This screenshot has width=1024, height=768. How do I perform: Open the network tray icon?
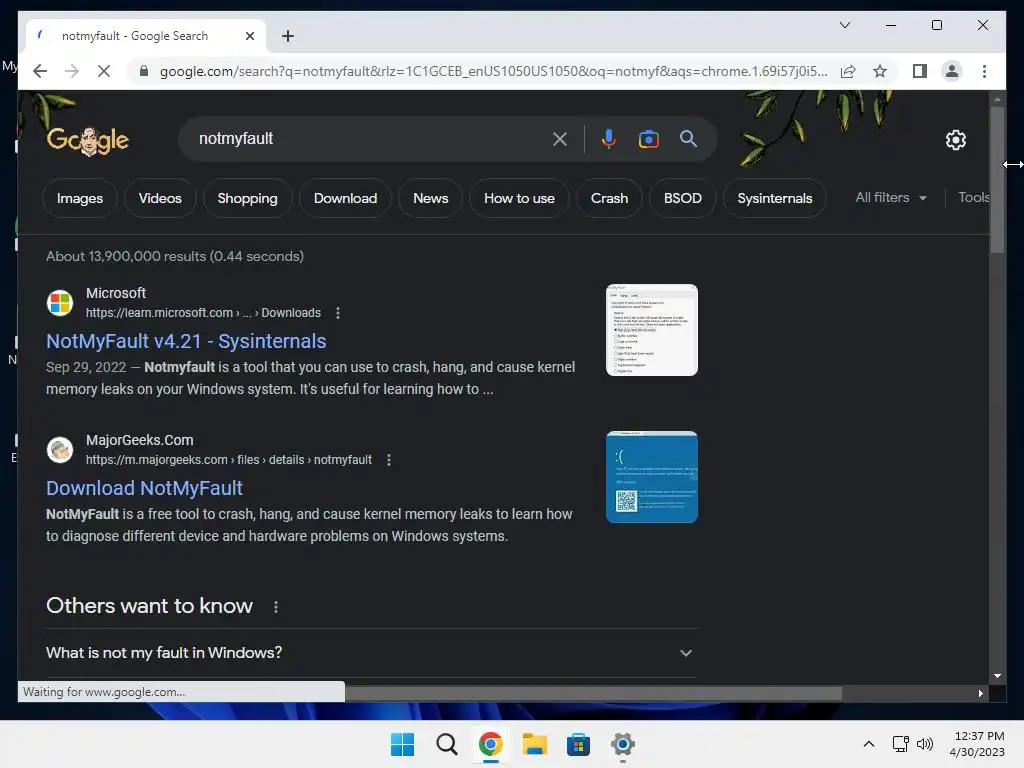pos(901,744)
